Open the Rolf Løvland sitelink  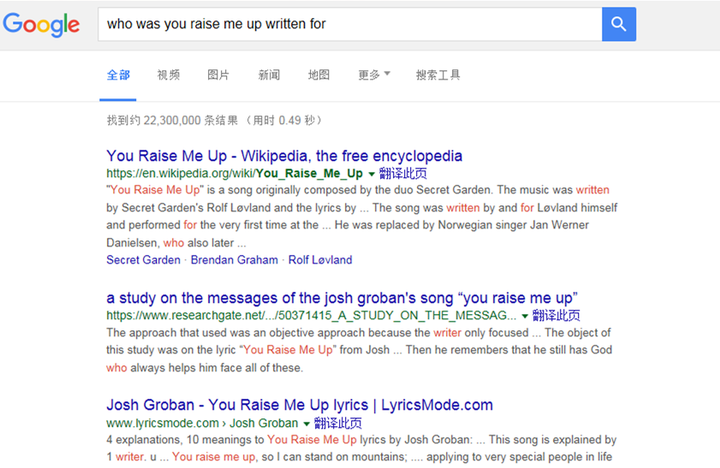[320, 260]
